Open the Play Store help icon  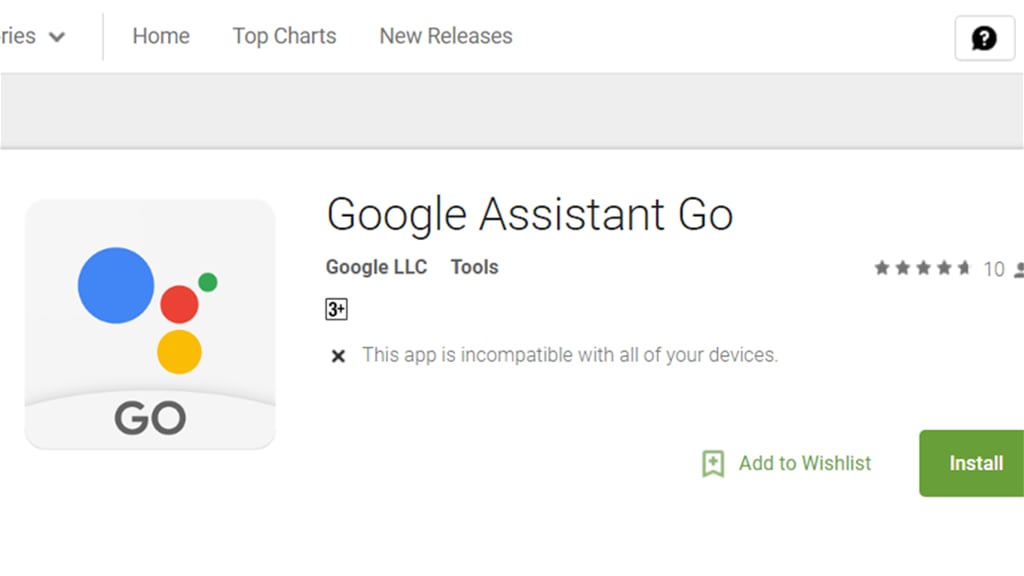[984, 39]
